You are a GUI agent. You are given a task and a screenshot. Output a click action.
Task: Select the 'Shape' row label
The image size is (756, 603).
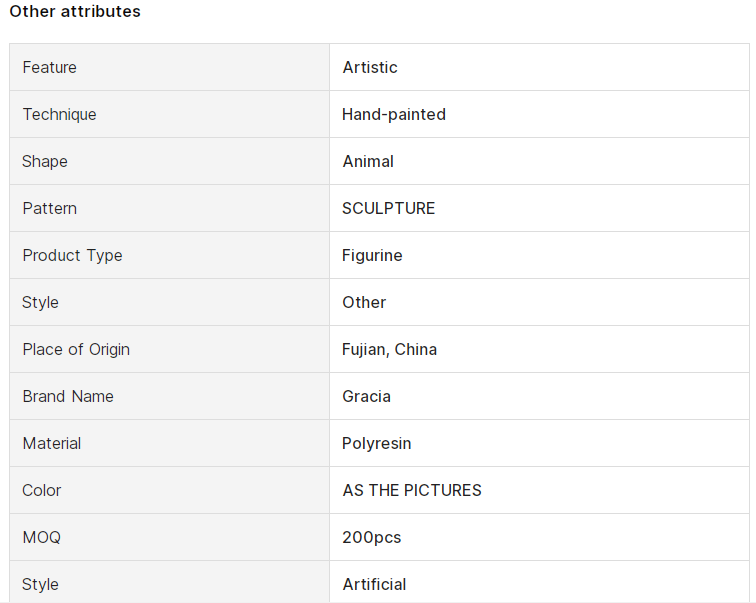[x=44, y=161]
